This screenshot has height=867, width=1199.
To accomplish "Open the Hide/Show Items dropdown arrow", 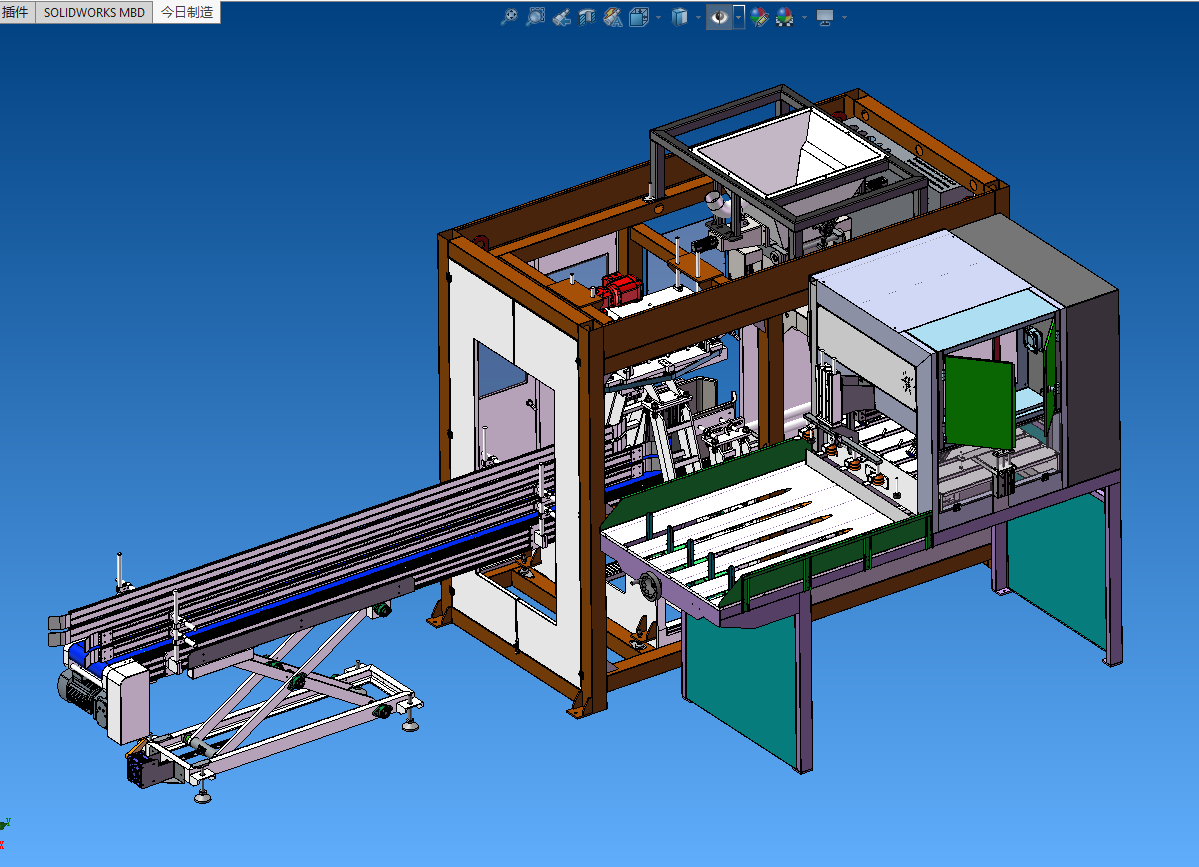I will click(x=739, y=17).
